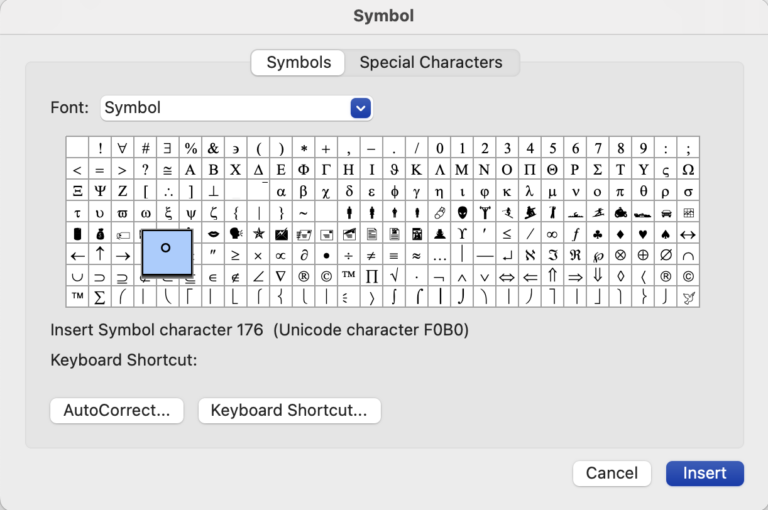768x510 pixels.
Task: Open the Font dropdown arrow
Action: click(361, 108)
